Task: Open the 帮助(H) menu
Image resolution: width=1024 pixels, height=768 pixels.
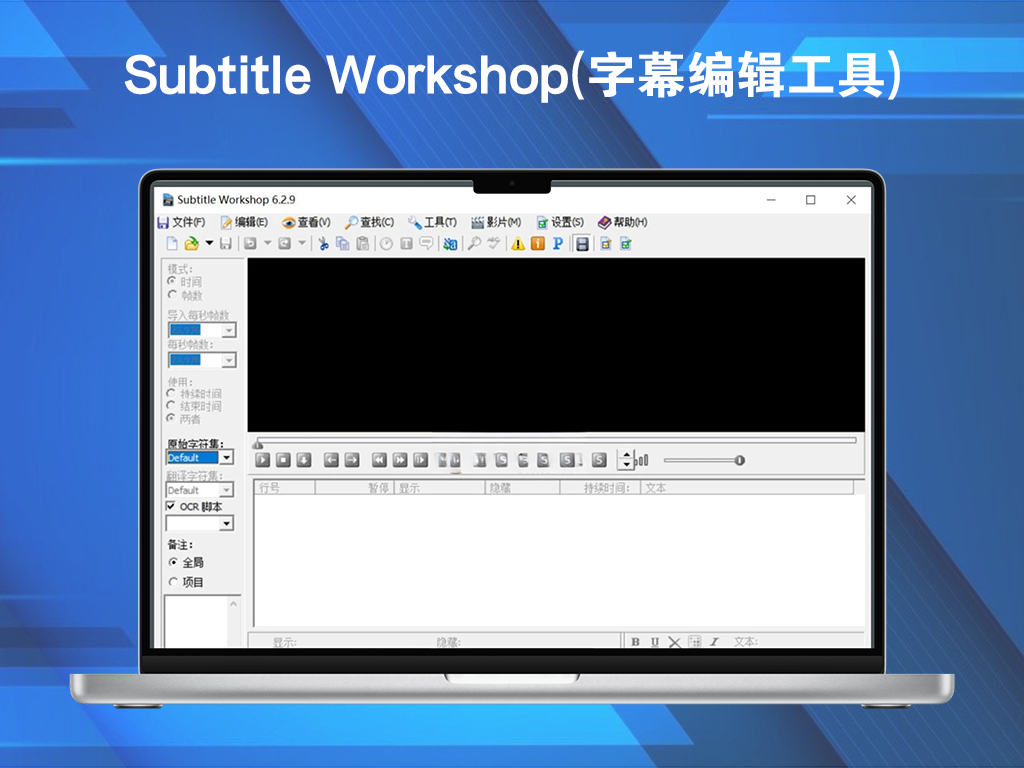Action: coord(622,222)
